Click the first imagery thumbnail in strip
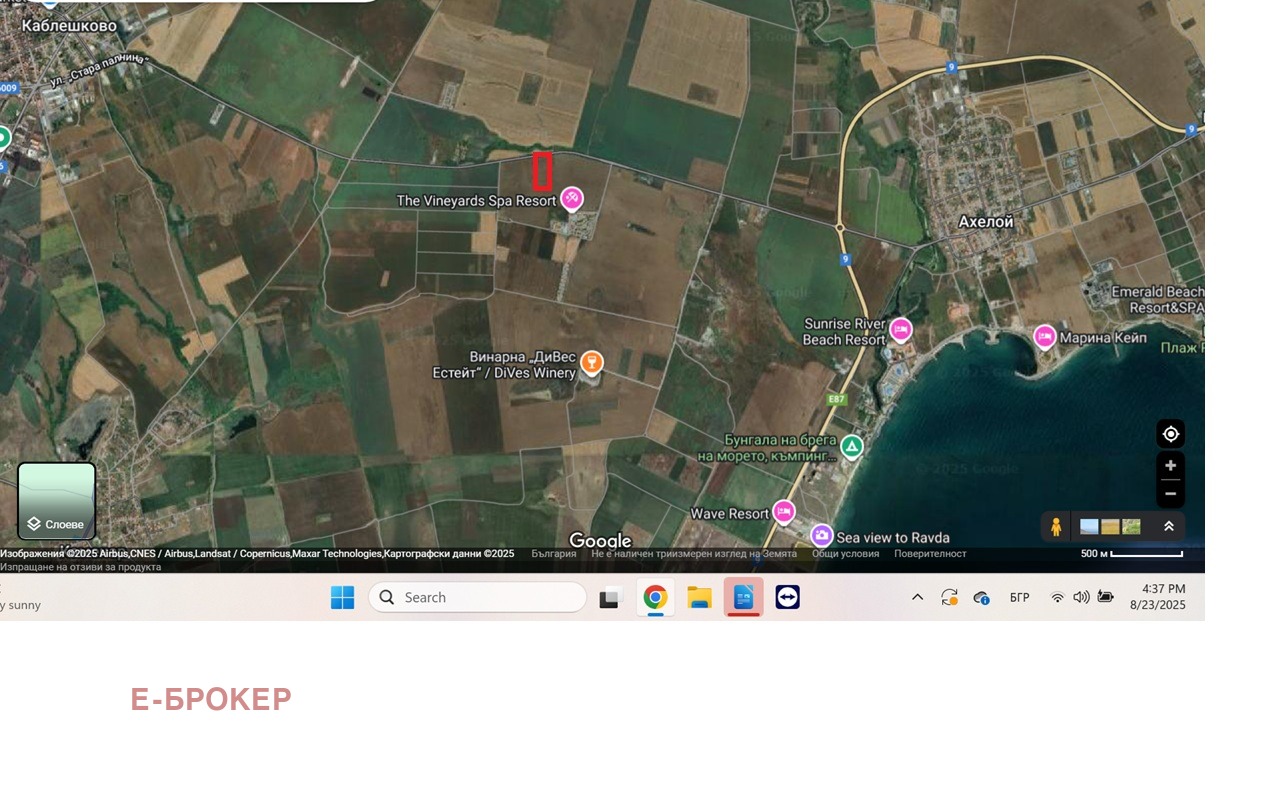Viewport: 1280px width, 800px height. tap(1089, 526)
